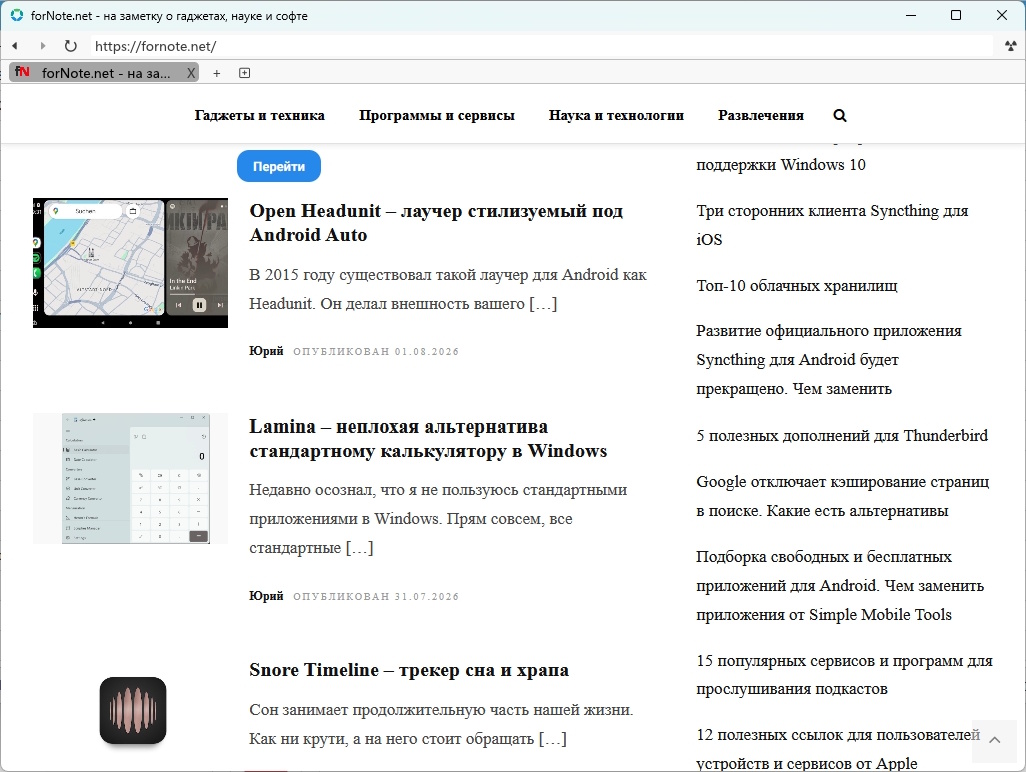1026x772 pixels.
Task: Click the browser forward arrow
Action: 43,46
